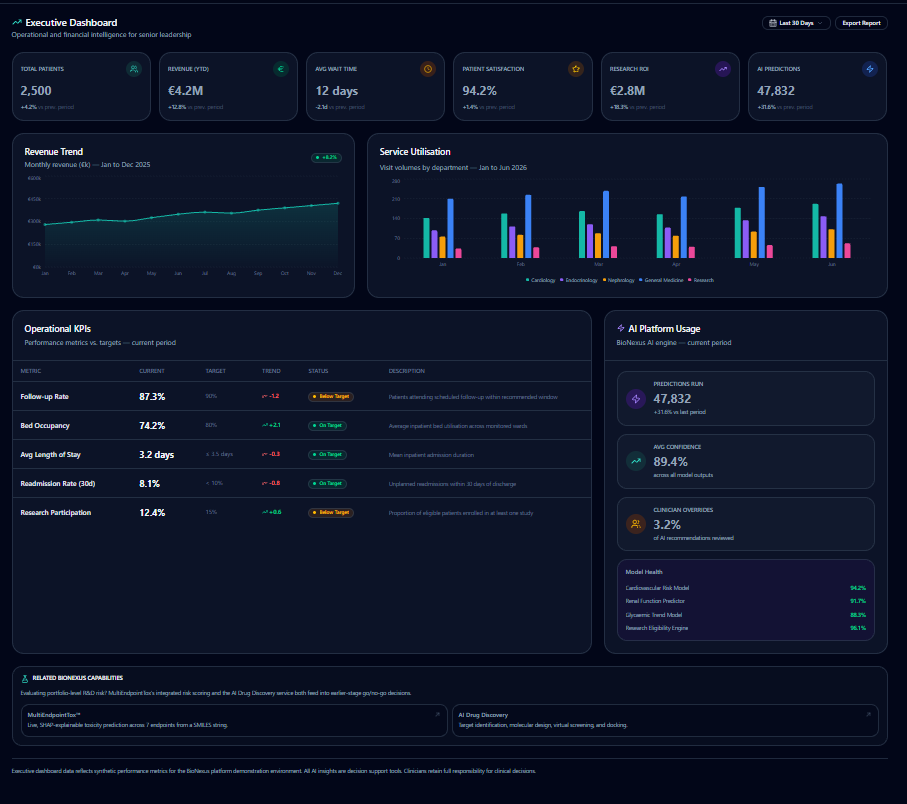Click the Research Participation metric name

pos(56,512)
